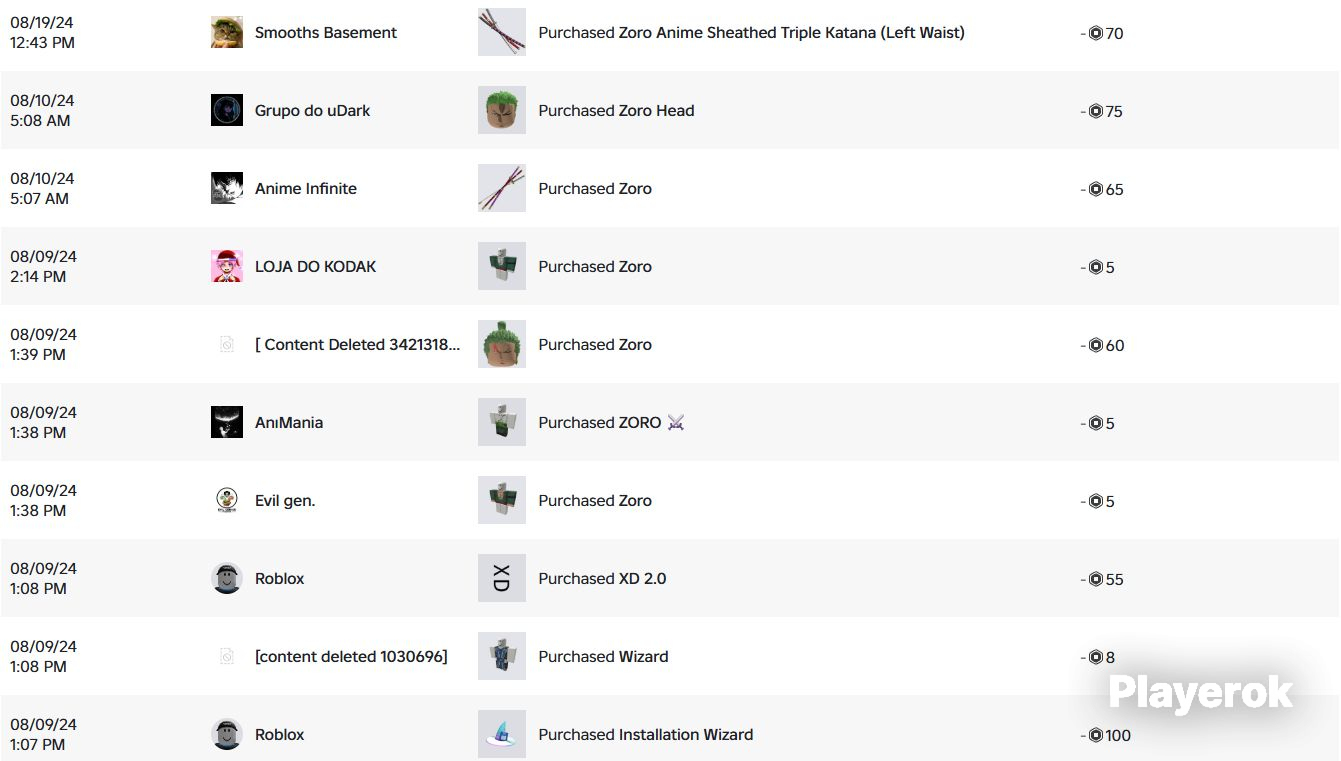Click the AniMania dark avatar icon
This screenshot has width=1341, height=761.
pyautogui.click(x=227, y=422)
